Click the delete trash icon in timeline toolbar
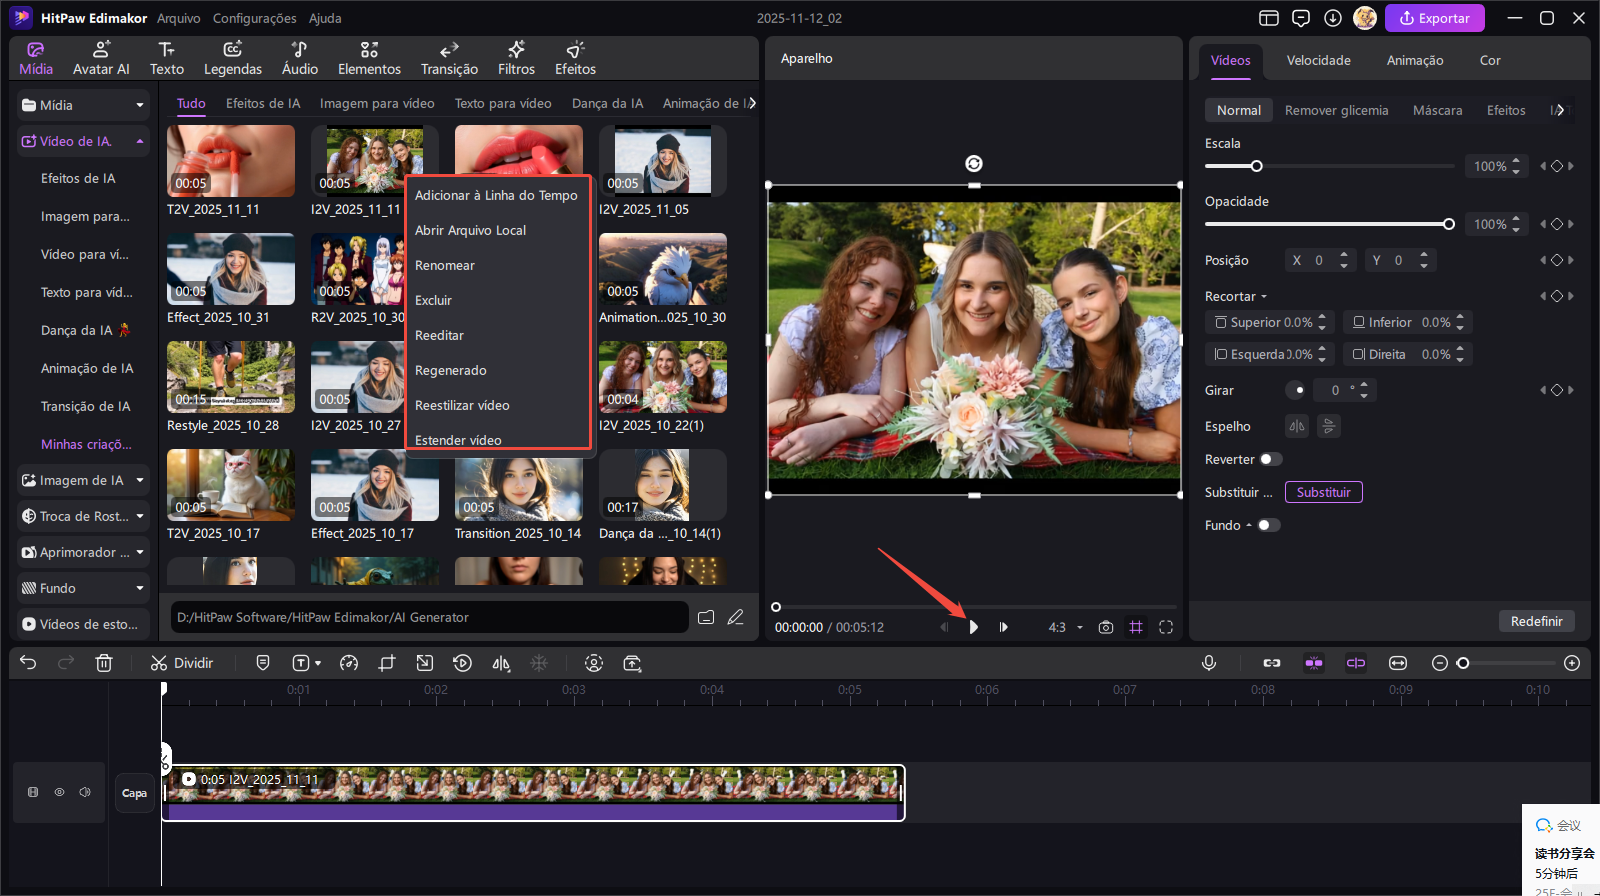 [104, 663]
